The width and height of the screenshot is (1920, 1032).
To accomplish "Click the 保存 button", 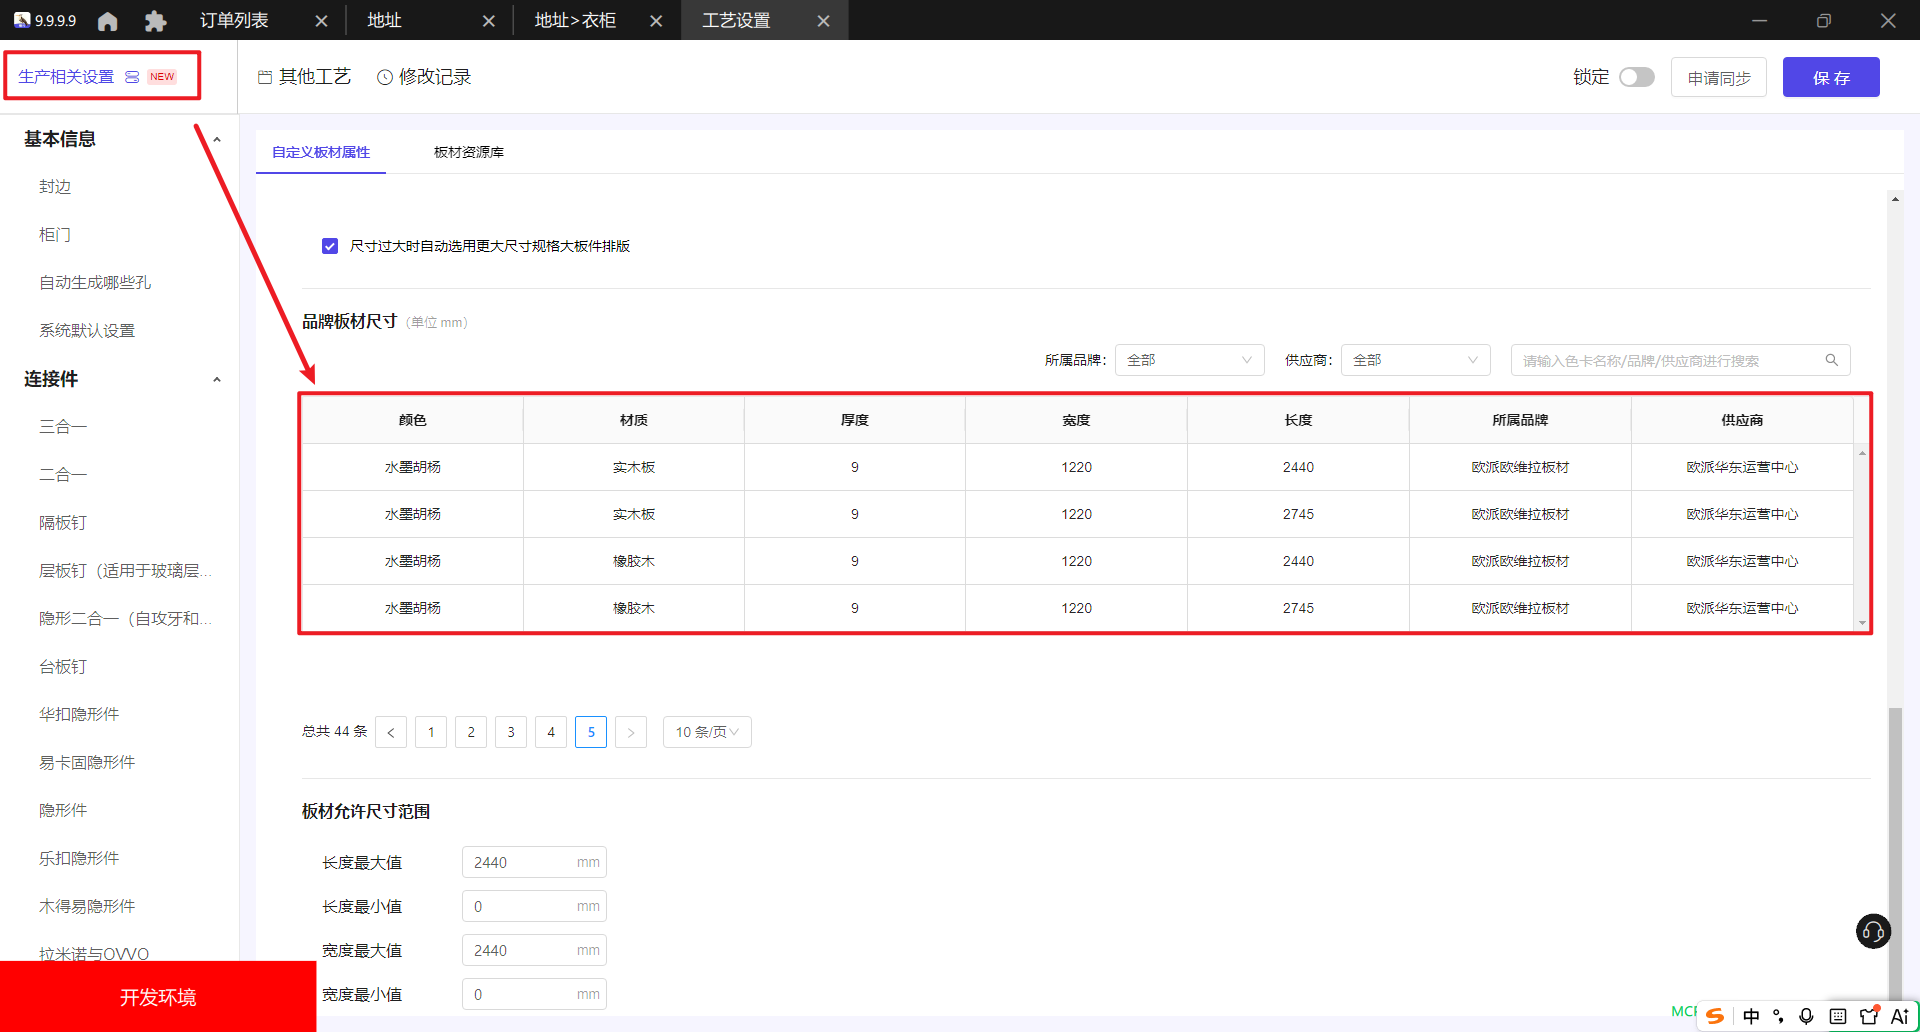I will 1831,77.
